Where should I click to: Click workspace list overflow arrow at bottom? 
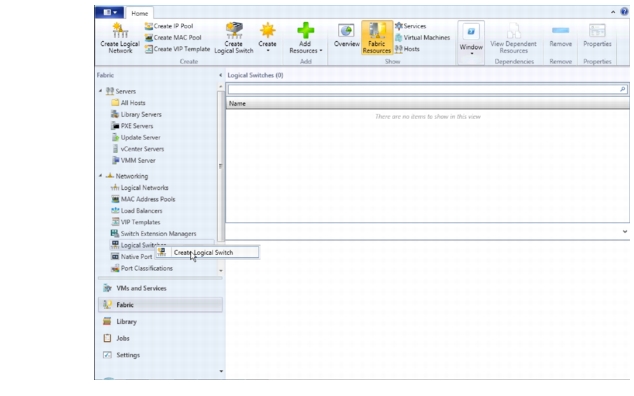(x=221, y=371)
